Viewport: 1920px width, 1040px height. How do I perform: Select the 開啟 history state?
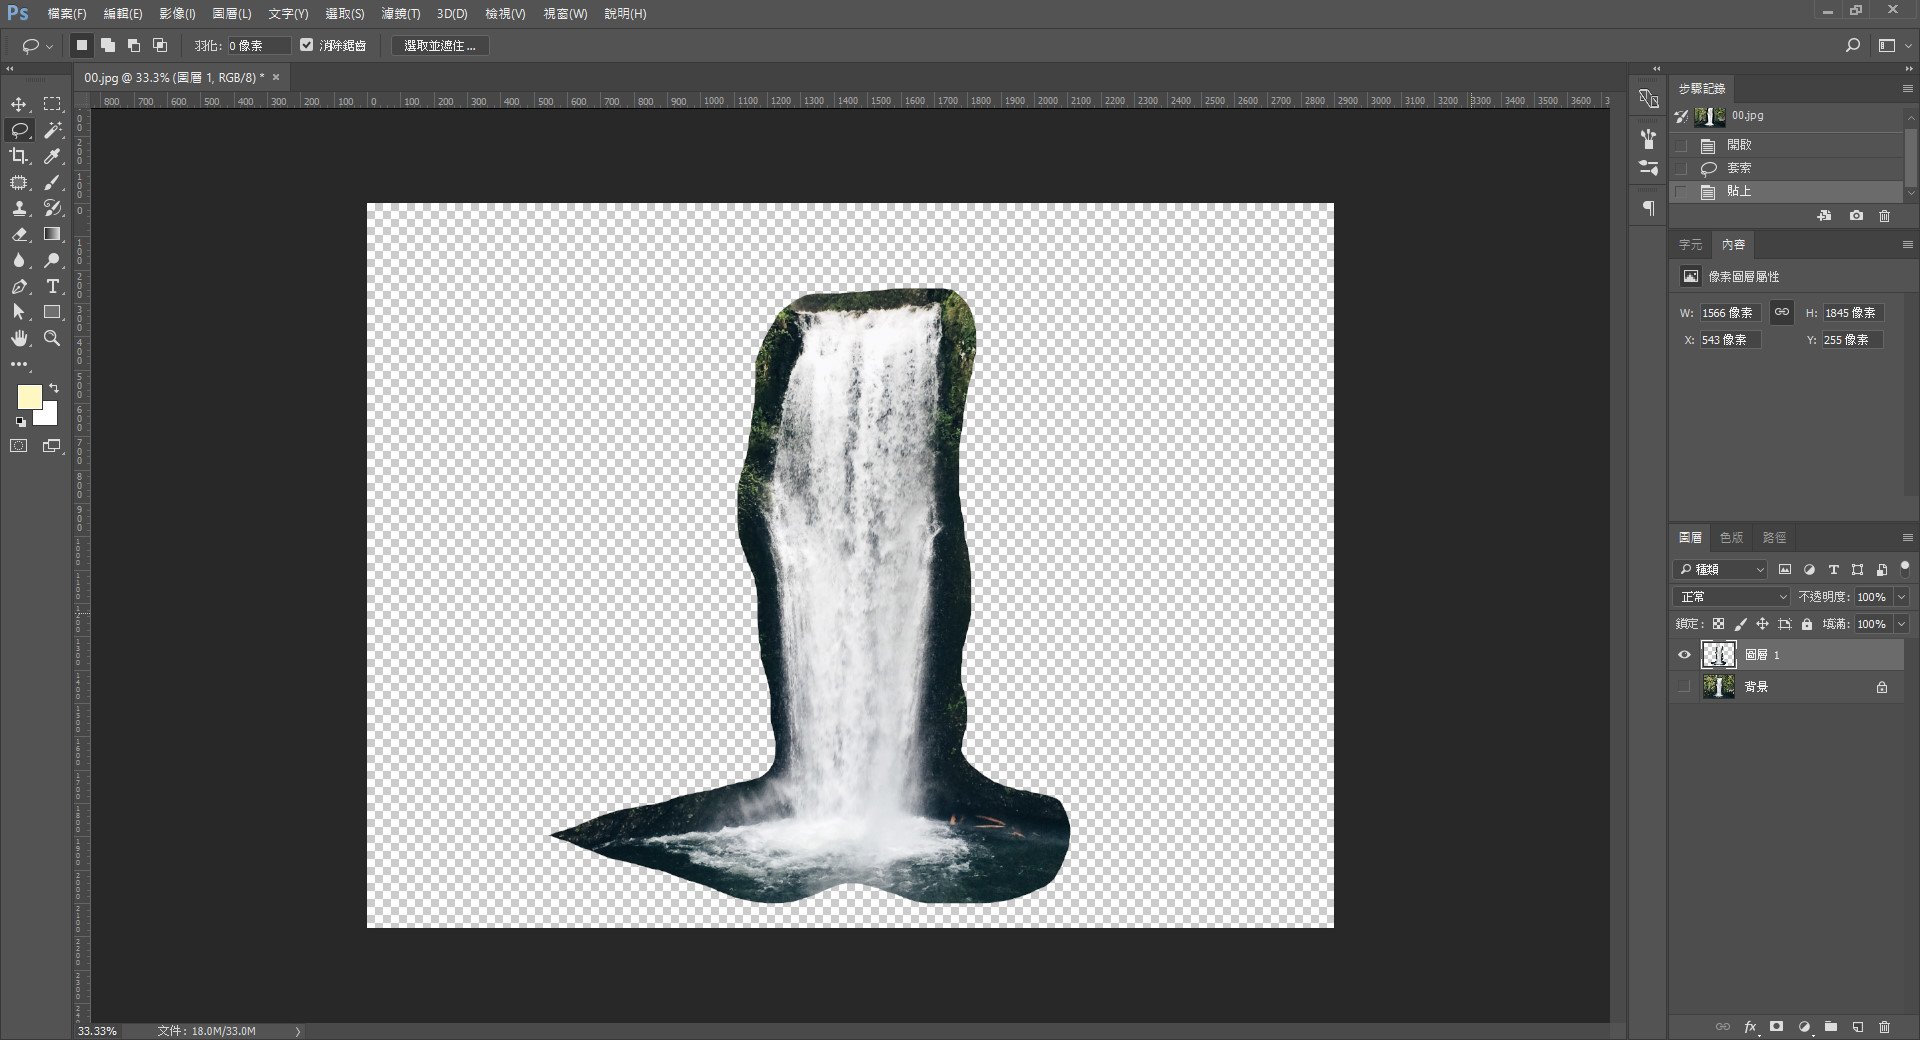coord(1787,145)
